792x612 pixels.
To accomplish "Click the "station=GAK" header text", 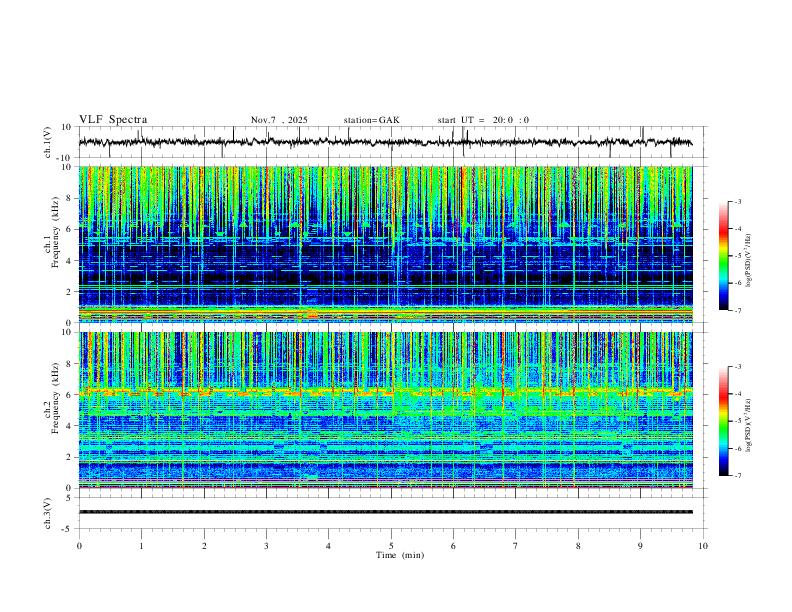I will click(371, 120).
